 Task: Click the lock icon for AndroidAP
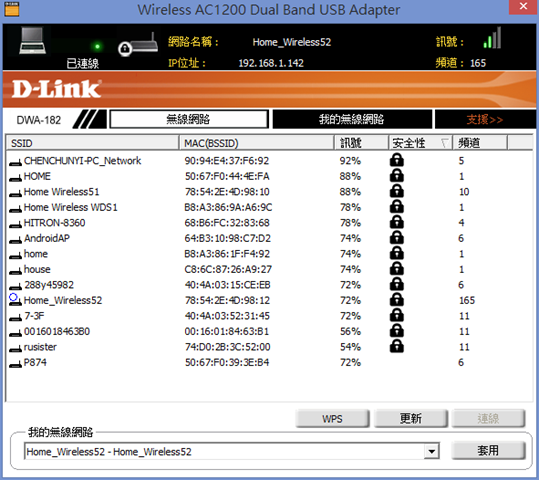click(x=397, y=238)
